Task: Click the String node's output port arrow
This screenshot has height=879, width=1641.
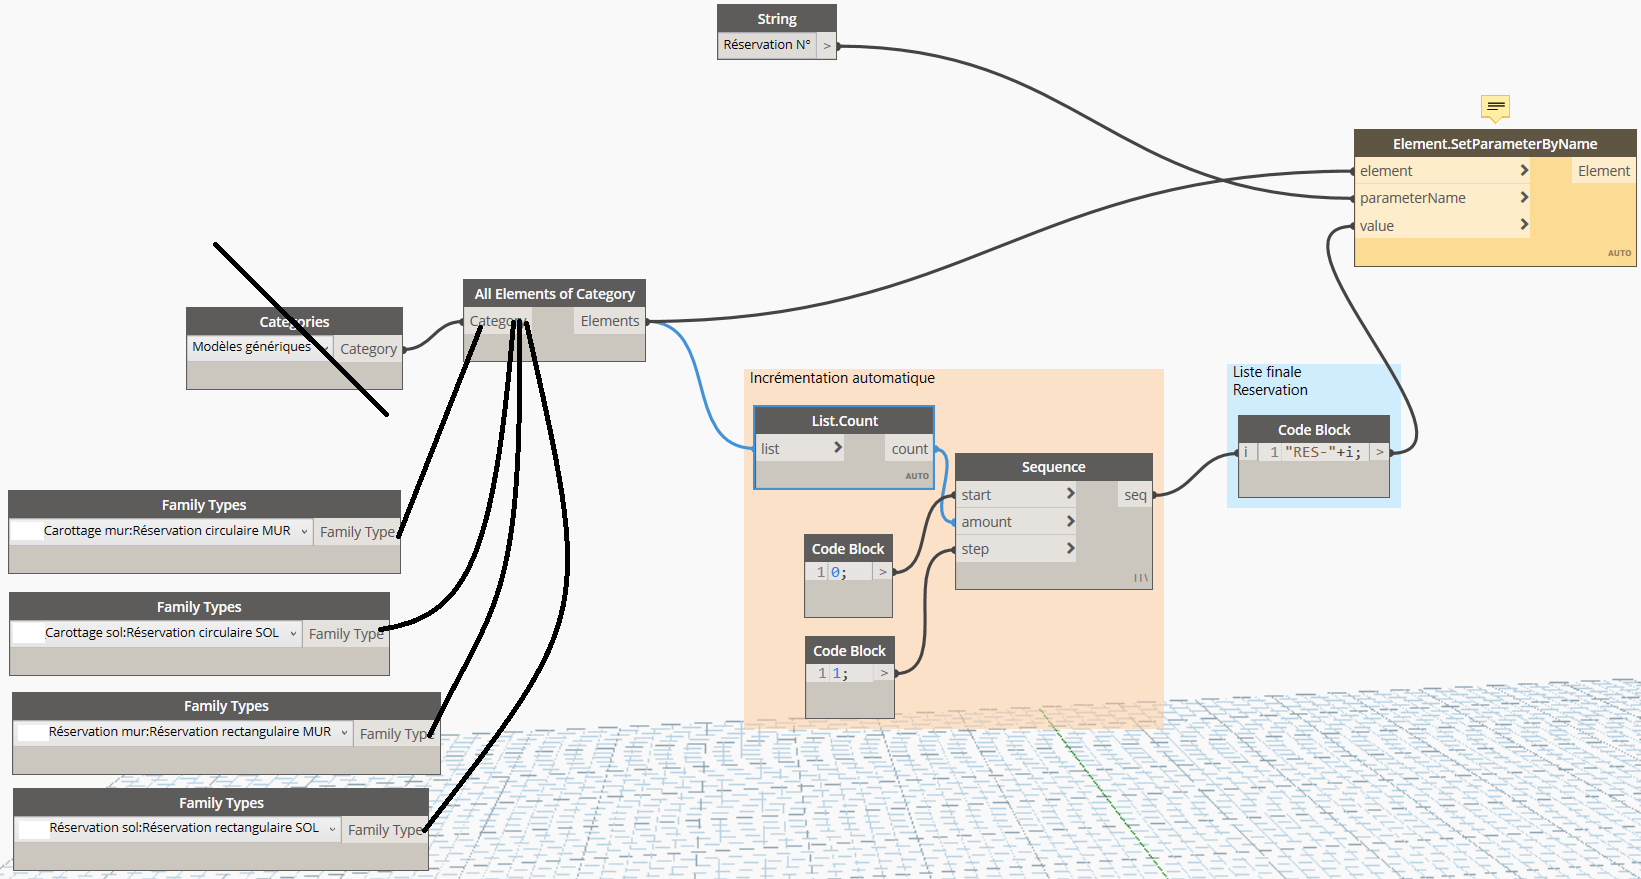Action: [827, 46]
